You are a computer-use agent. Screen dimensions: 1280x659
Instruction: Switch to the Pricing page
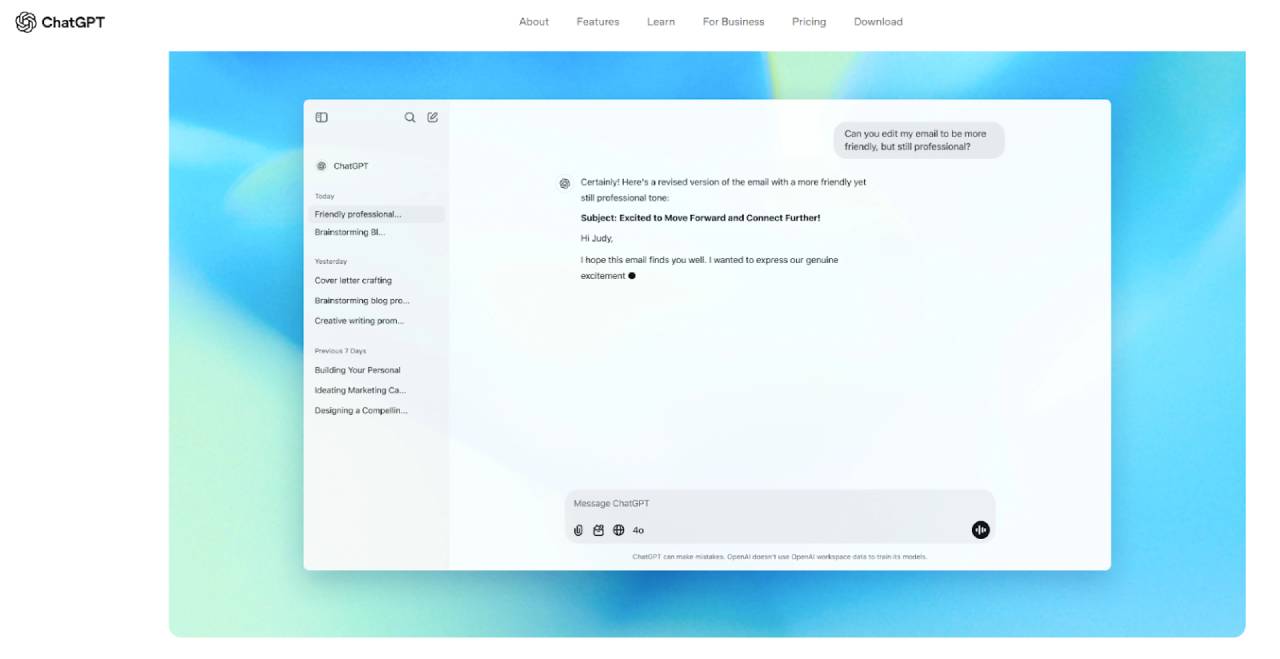808,21
